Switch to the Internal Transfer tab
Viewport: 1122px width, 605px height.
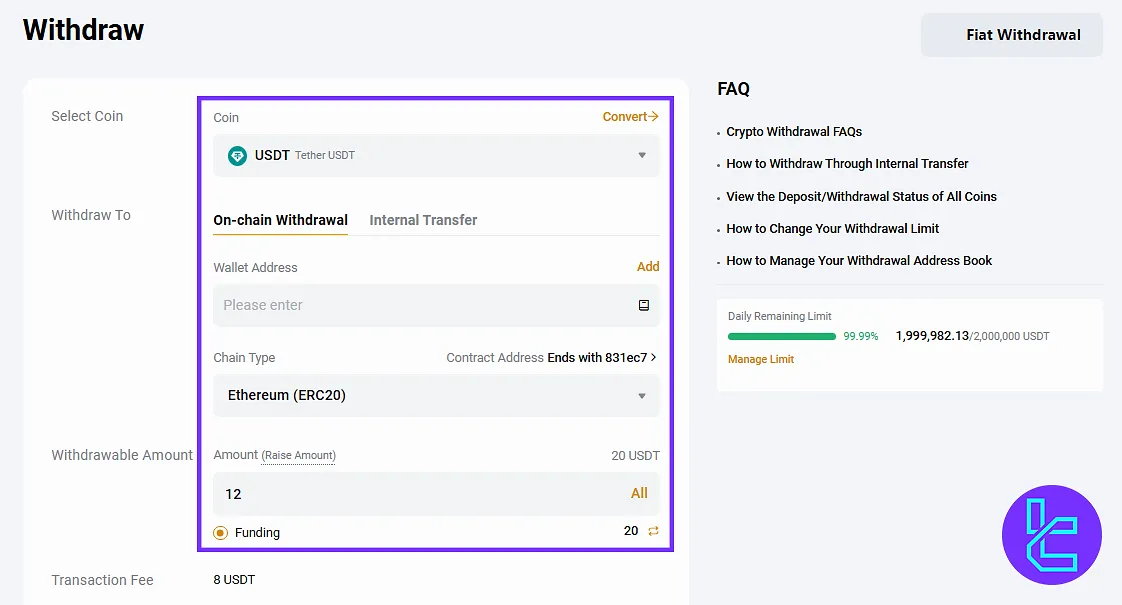point(423,221)
